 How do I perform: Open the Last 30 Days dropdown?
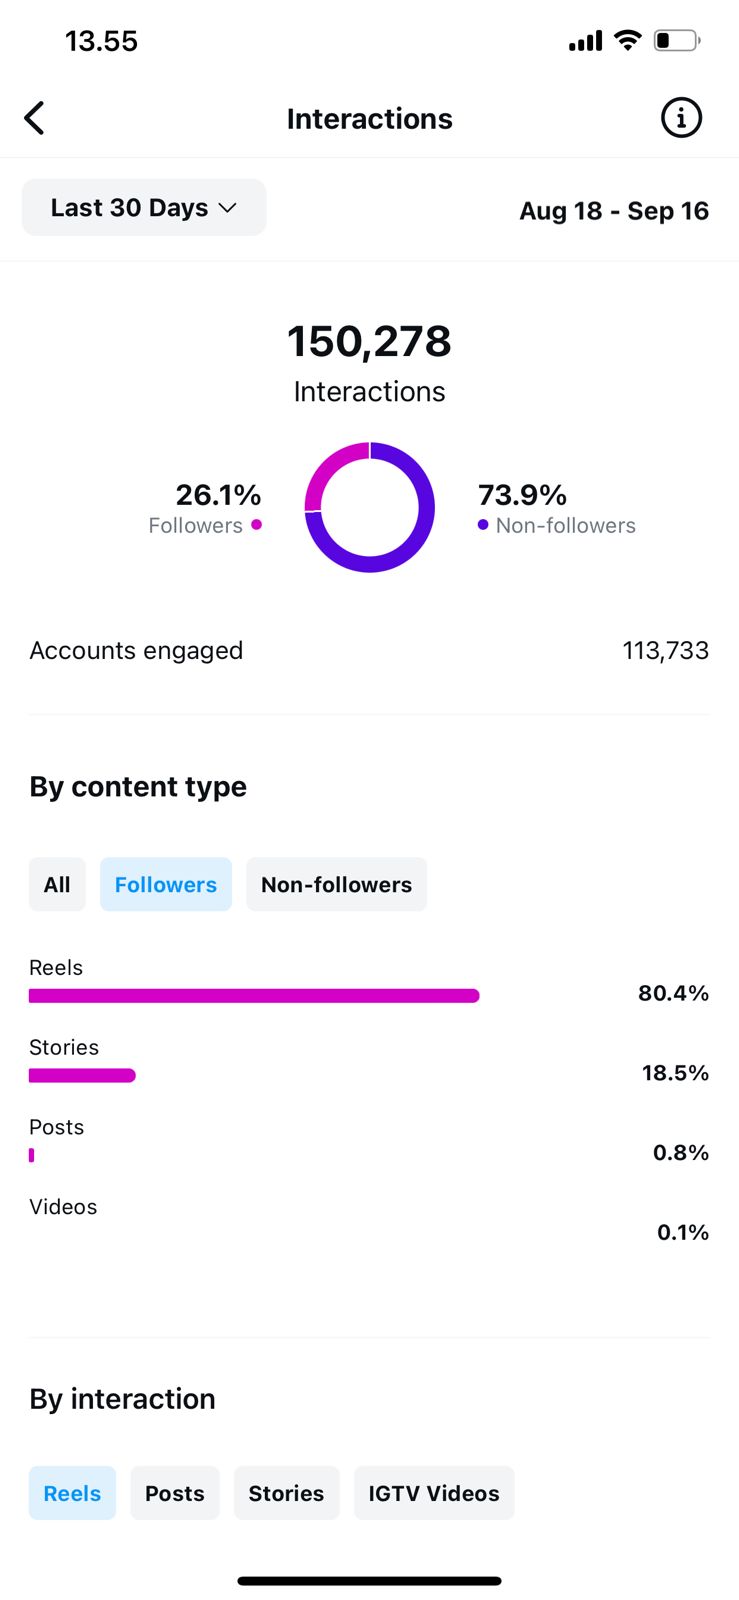click(x=144, y=208)
